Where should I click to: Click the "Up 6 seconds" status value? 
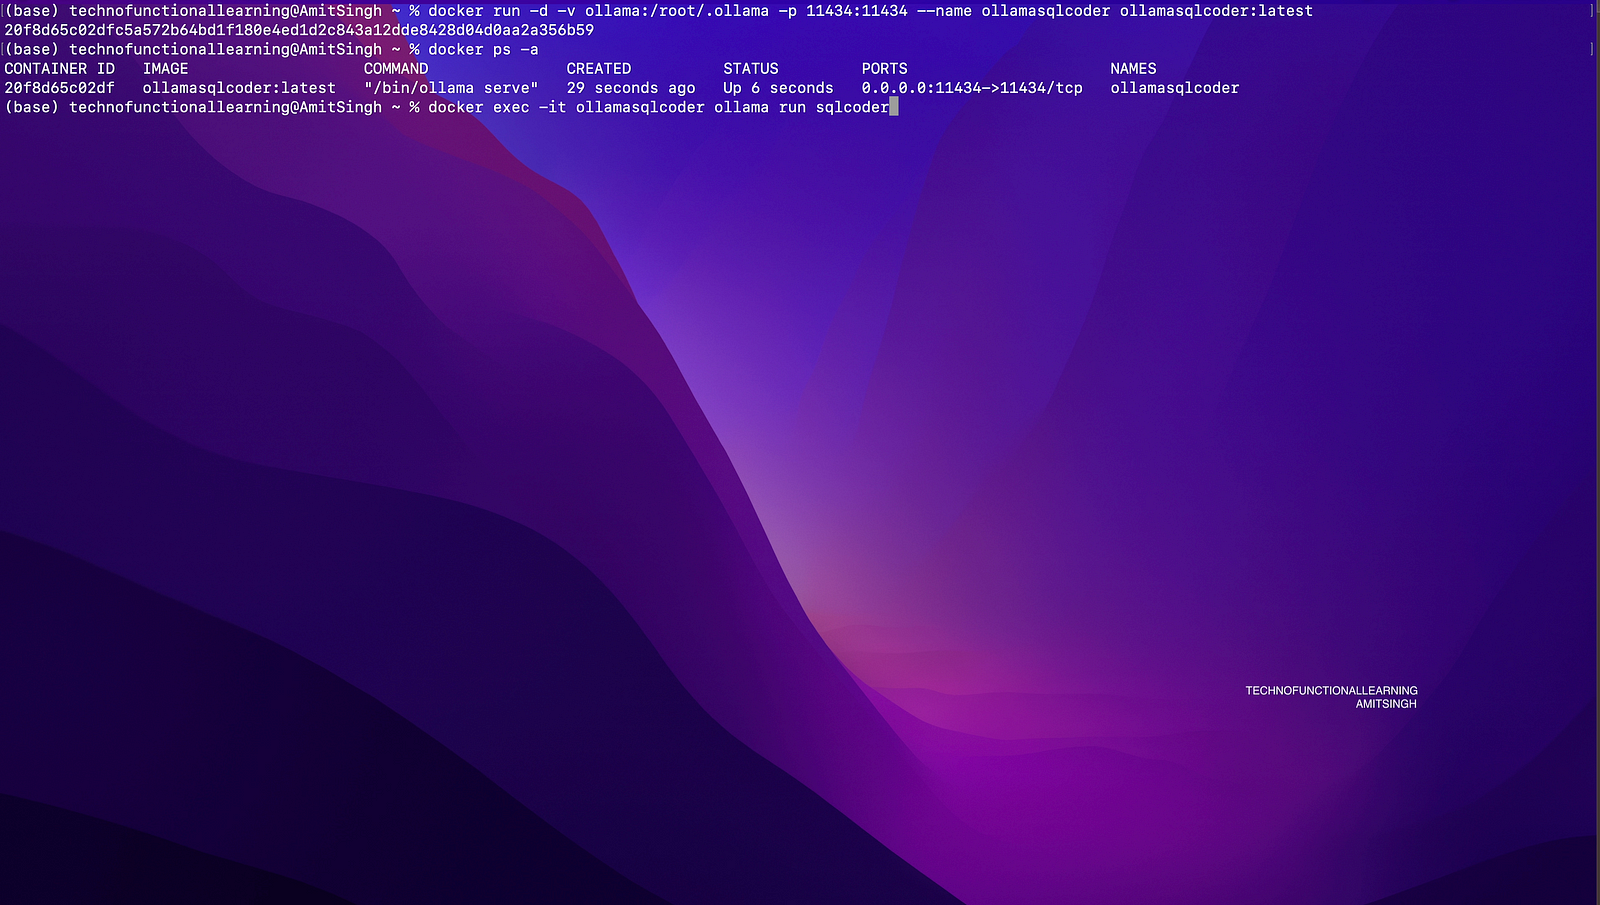(778, 88)
